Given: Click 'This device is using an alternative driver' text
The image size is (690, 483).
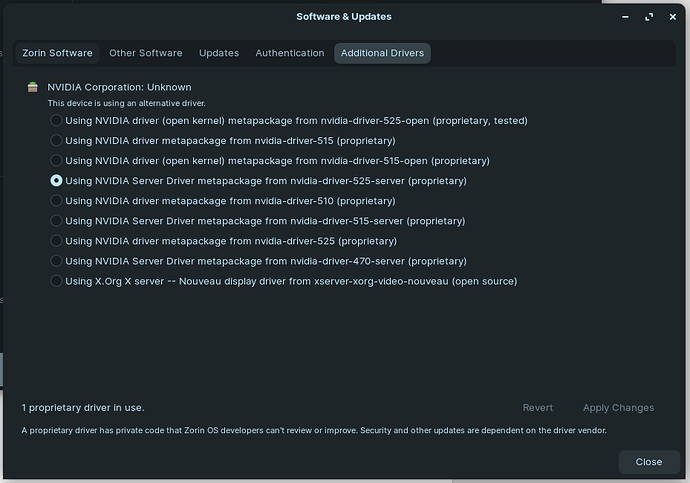Looking at the screenshot, I should pyautogui.click(x=127, y=103).
